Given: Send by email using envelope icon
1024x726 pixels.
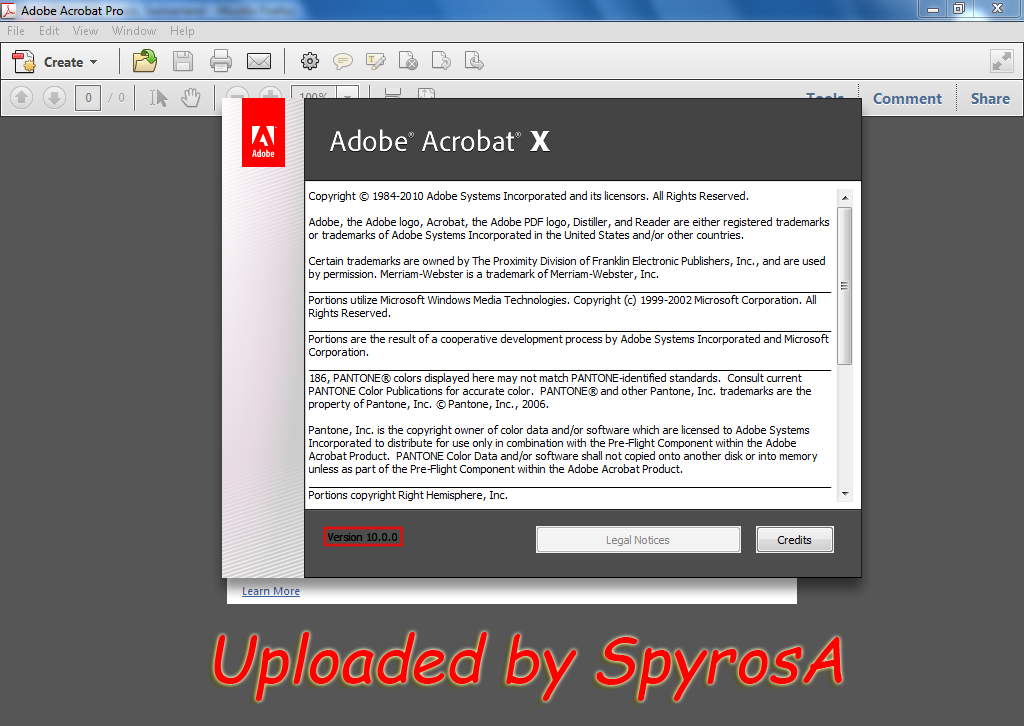Looking at the screenshot, I should coord(259,61).
